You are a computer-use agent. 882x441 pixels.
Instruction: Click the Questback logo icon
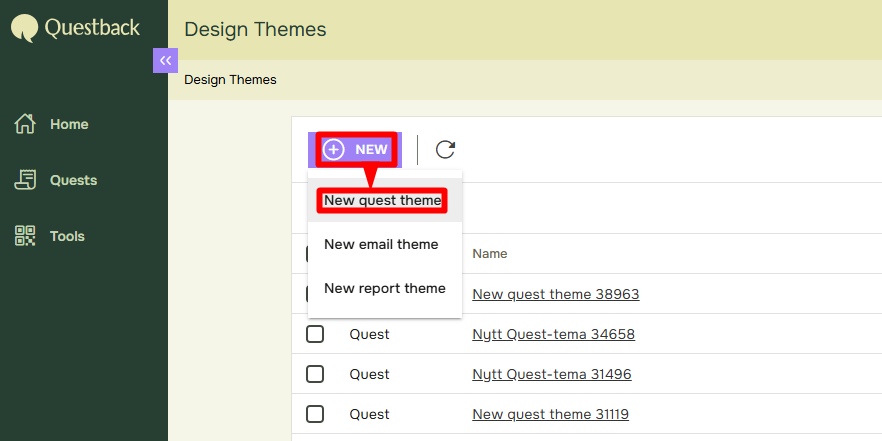pyautogui.click(x=25, y=28)
